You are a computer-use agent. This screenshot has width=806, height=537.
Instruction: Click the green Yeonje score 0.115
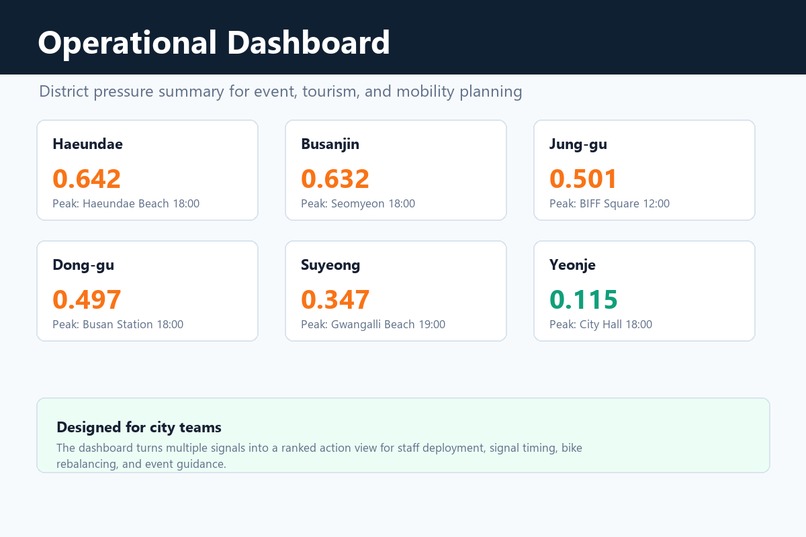tap(583, 300)
